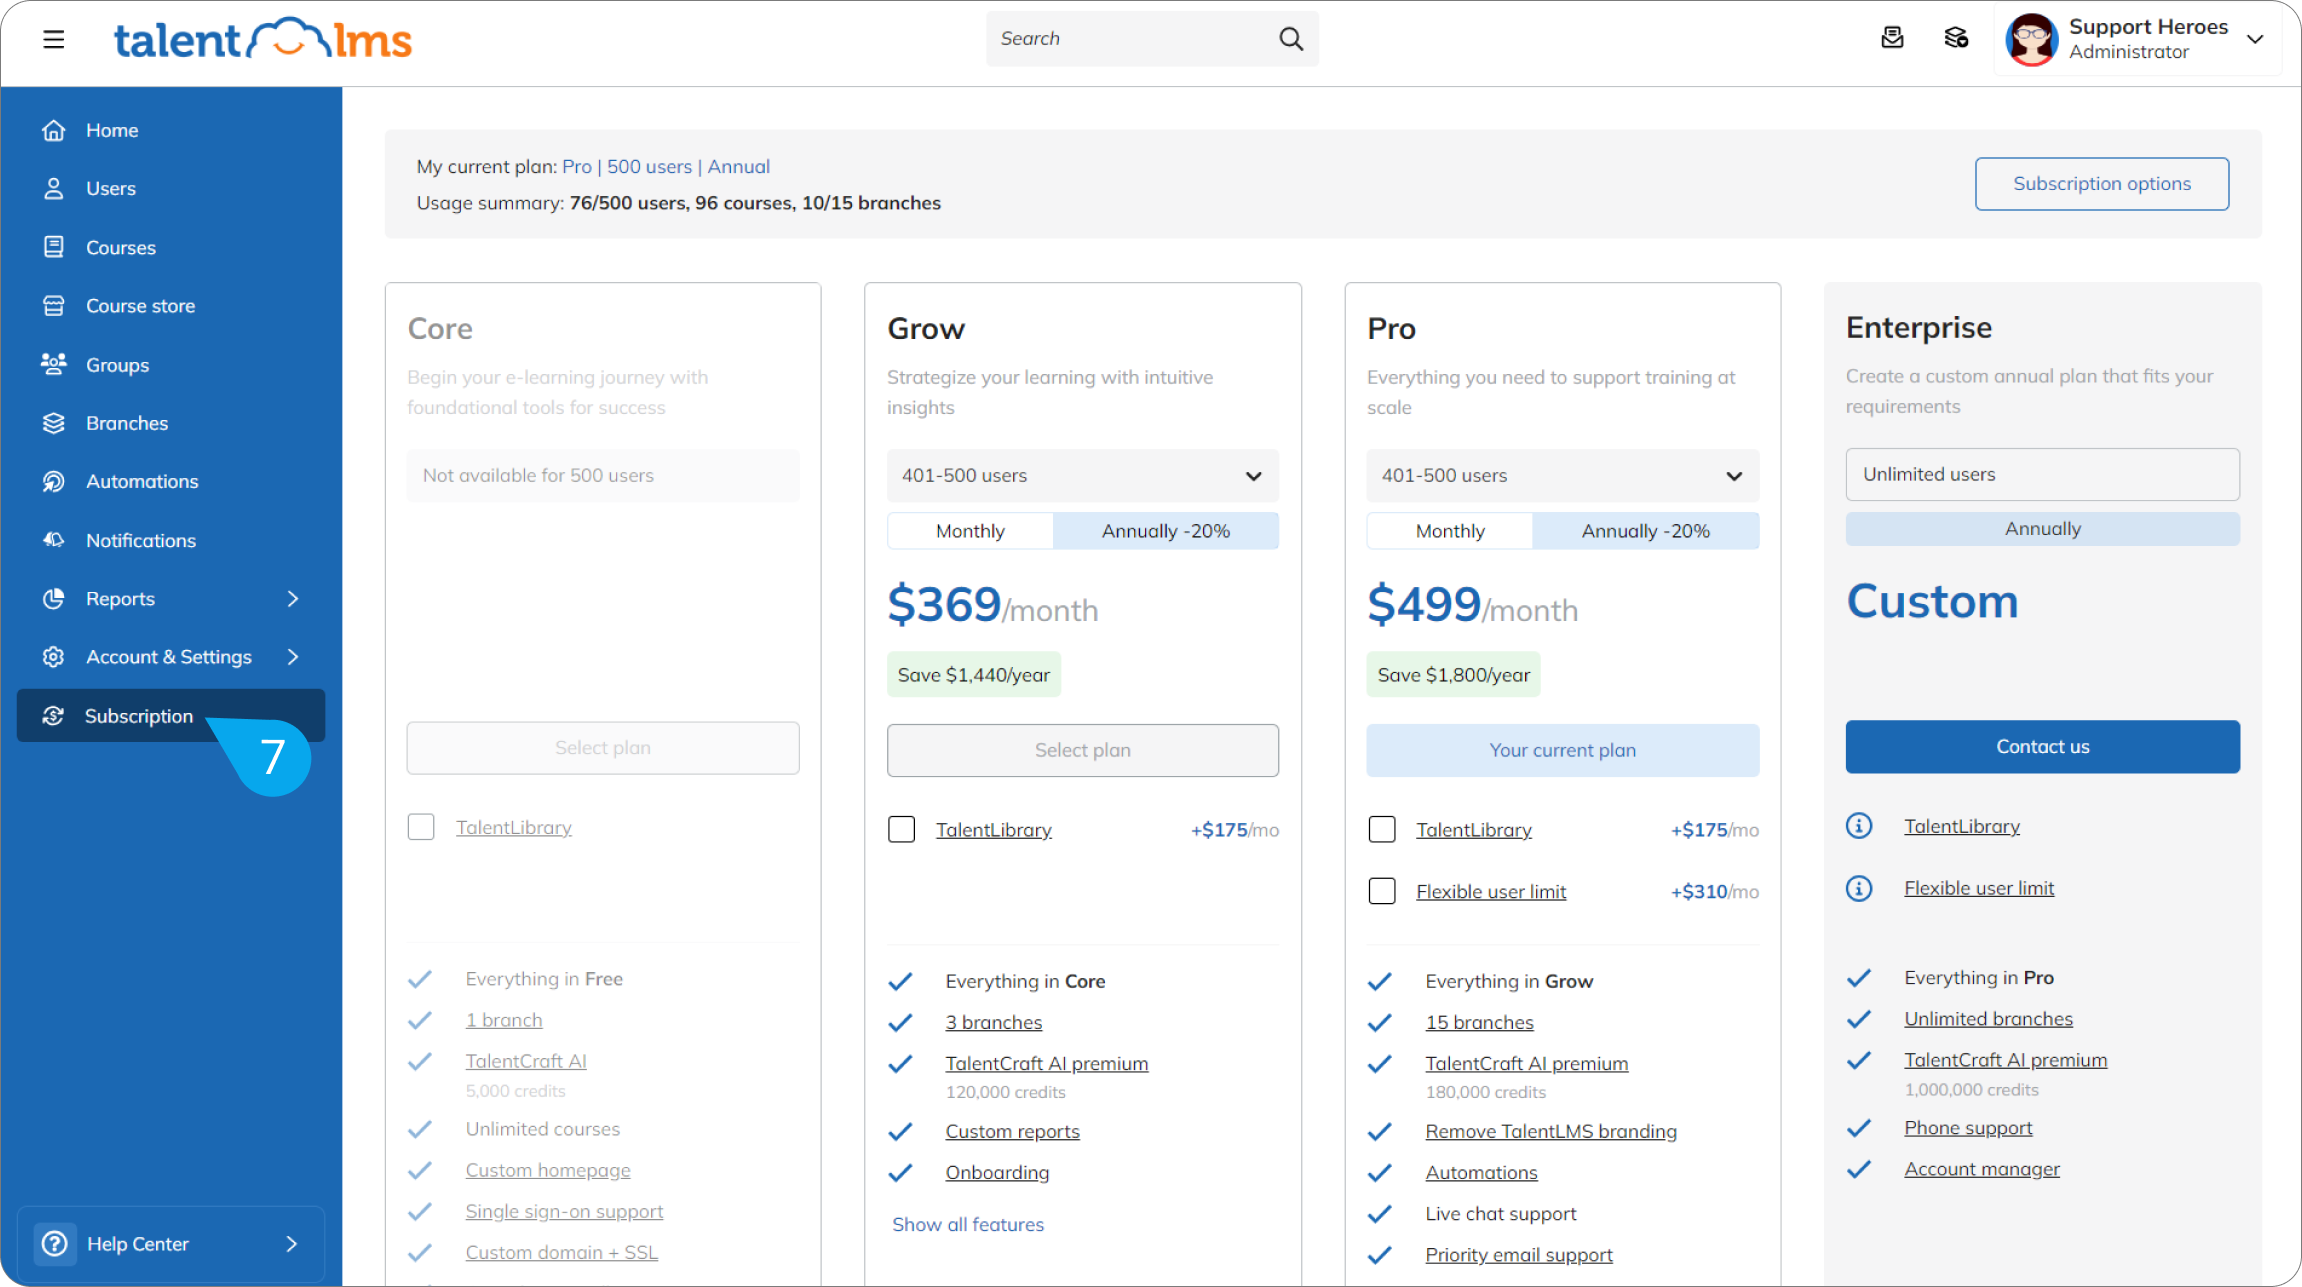This screenshot has width=2302, height=1287.
Task: Open Onboarding link in Grow plan
Action: tap(997, 1172)
